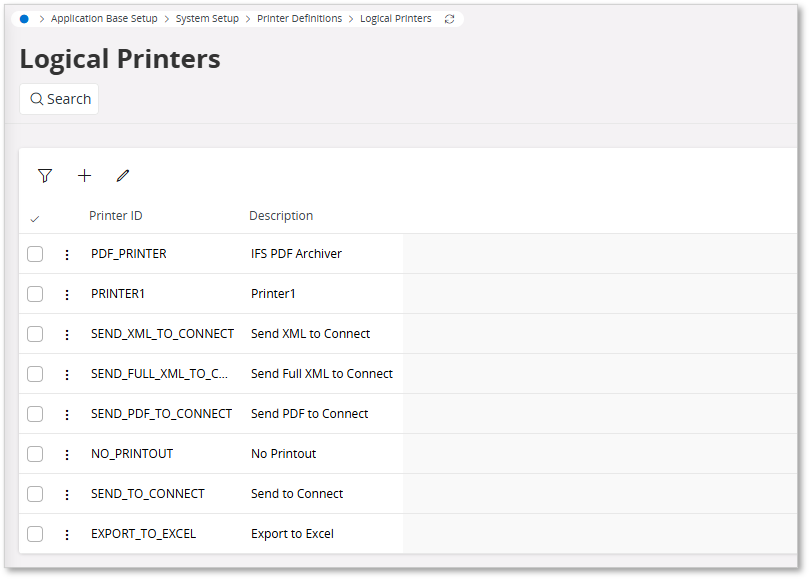Open the filter panel using the funnel icon

tap(44, 175)
